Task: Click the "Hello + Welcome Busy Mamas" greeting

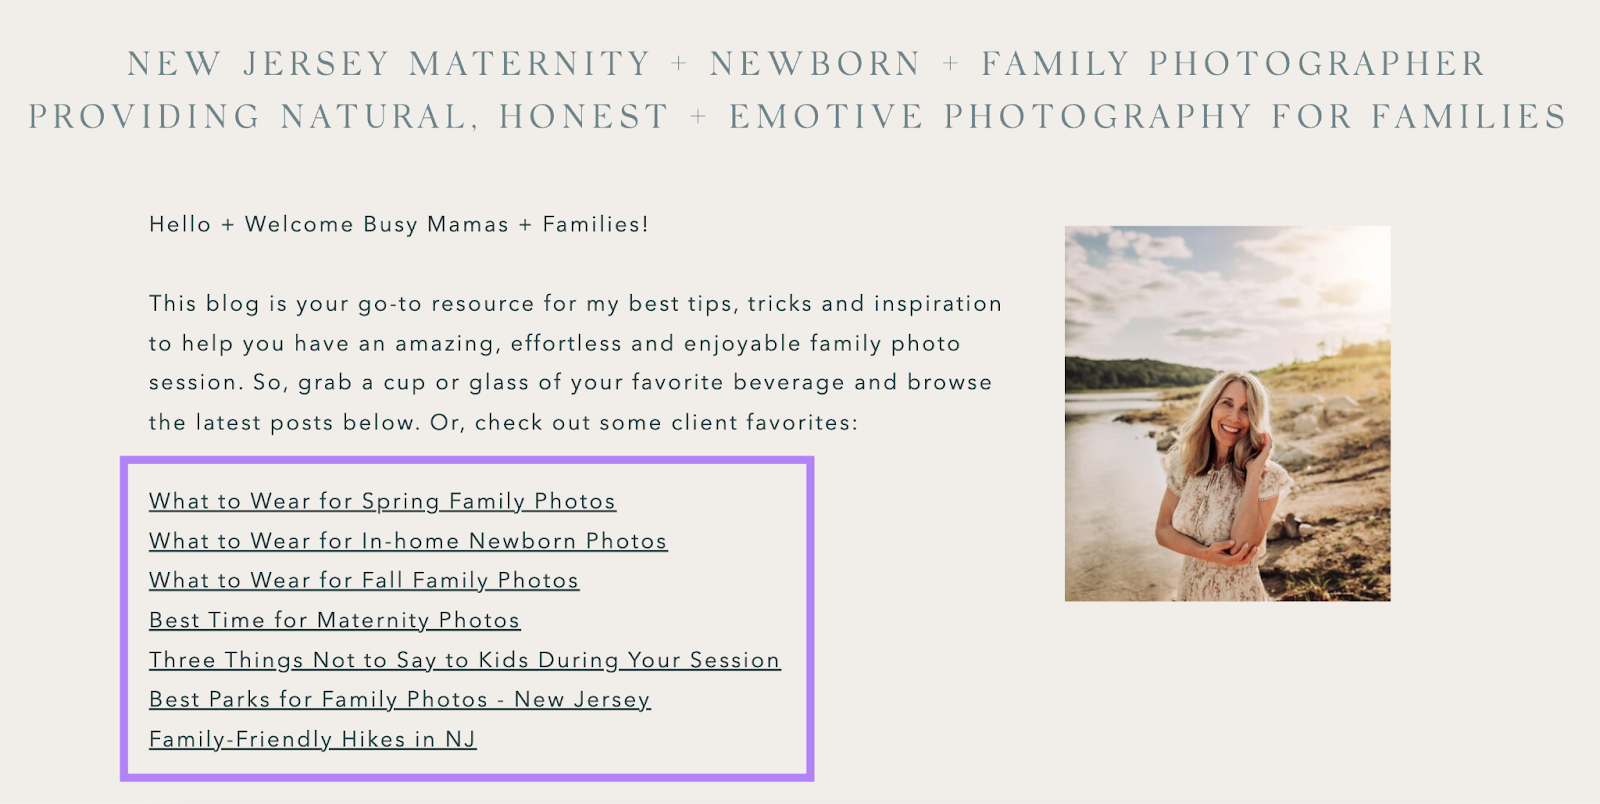Action: point(398,224)
